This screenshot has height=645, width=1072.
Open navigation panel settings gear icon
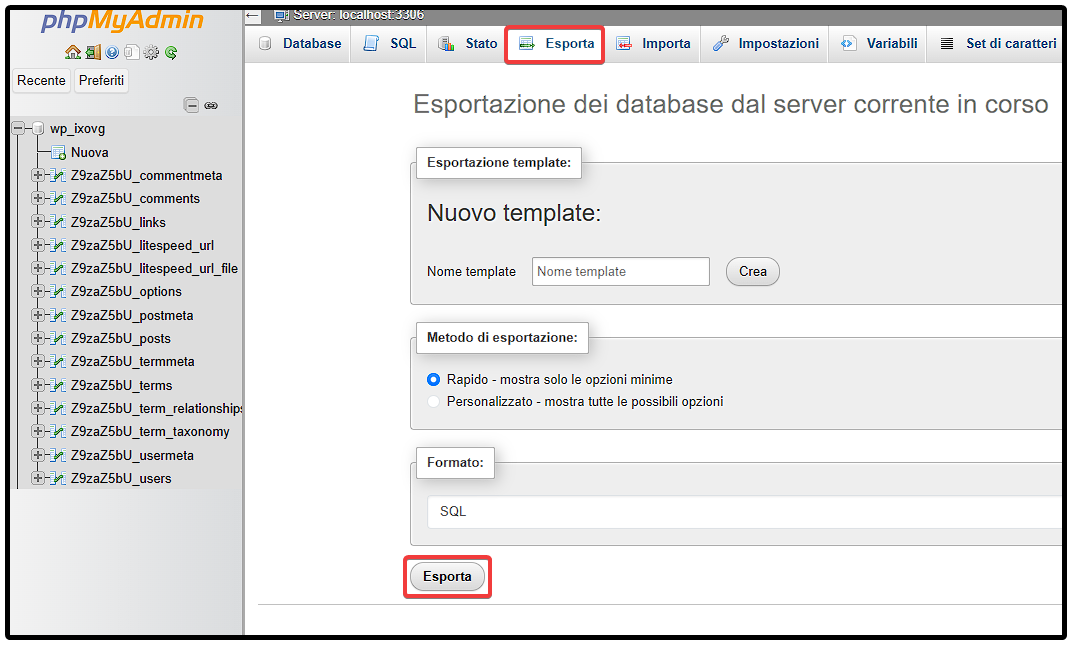point(152,52)
